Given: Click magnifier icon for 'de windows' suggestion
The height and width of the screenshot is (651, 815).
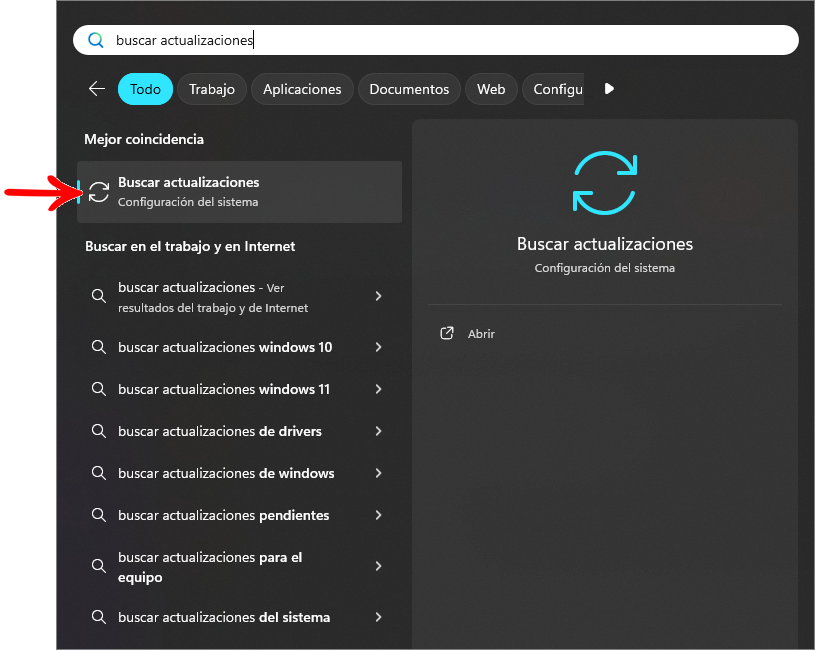Looking at the screenshot, I should pyautogui.click(x=99, y=473).
